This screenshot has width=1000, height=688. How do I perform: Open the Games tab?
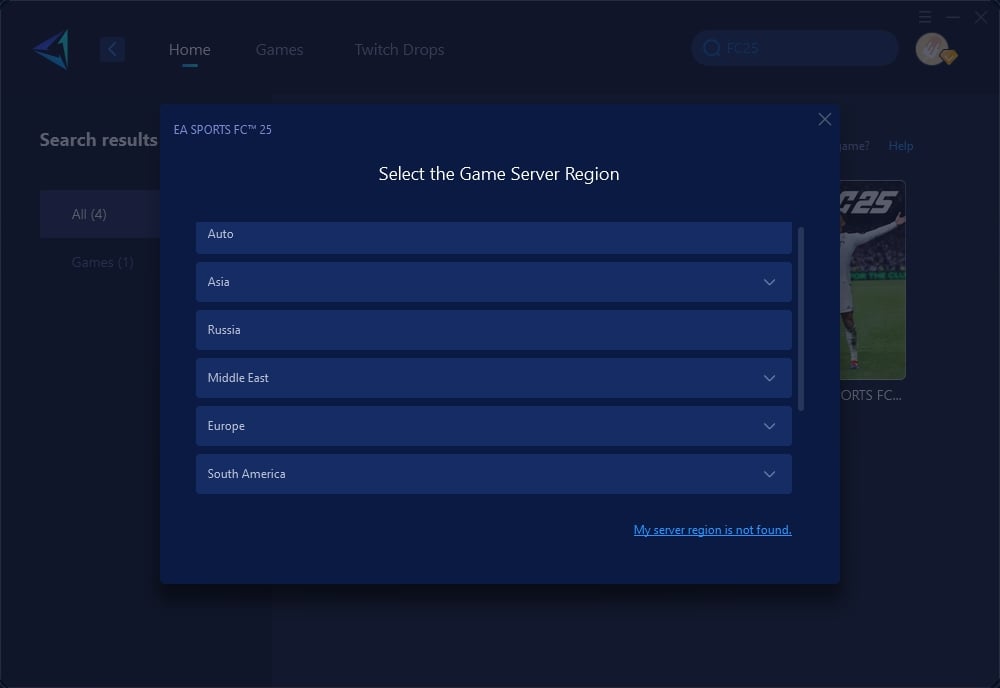coord(279,50)
